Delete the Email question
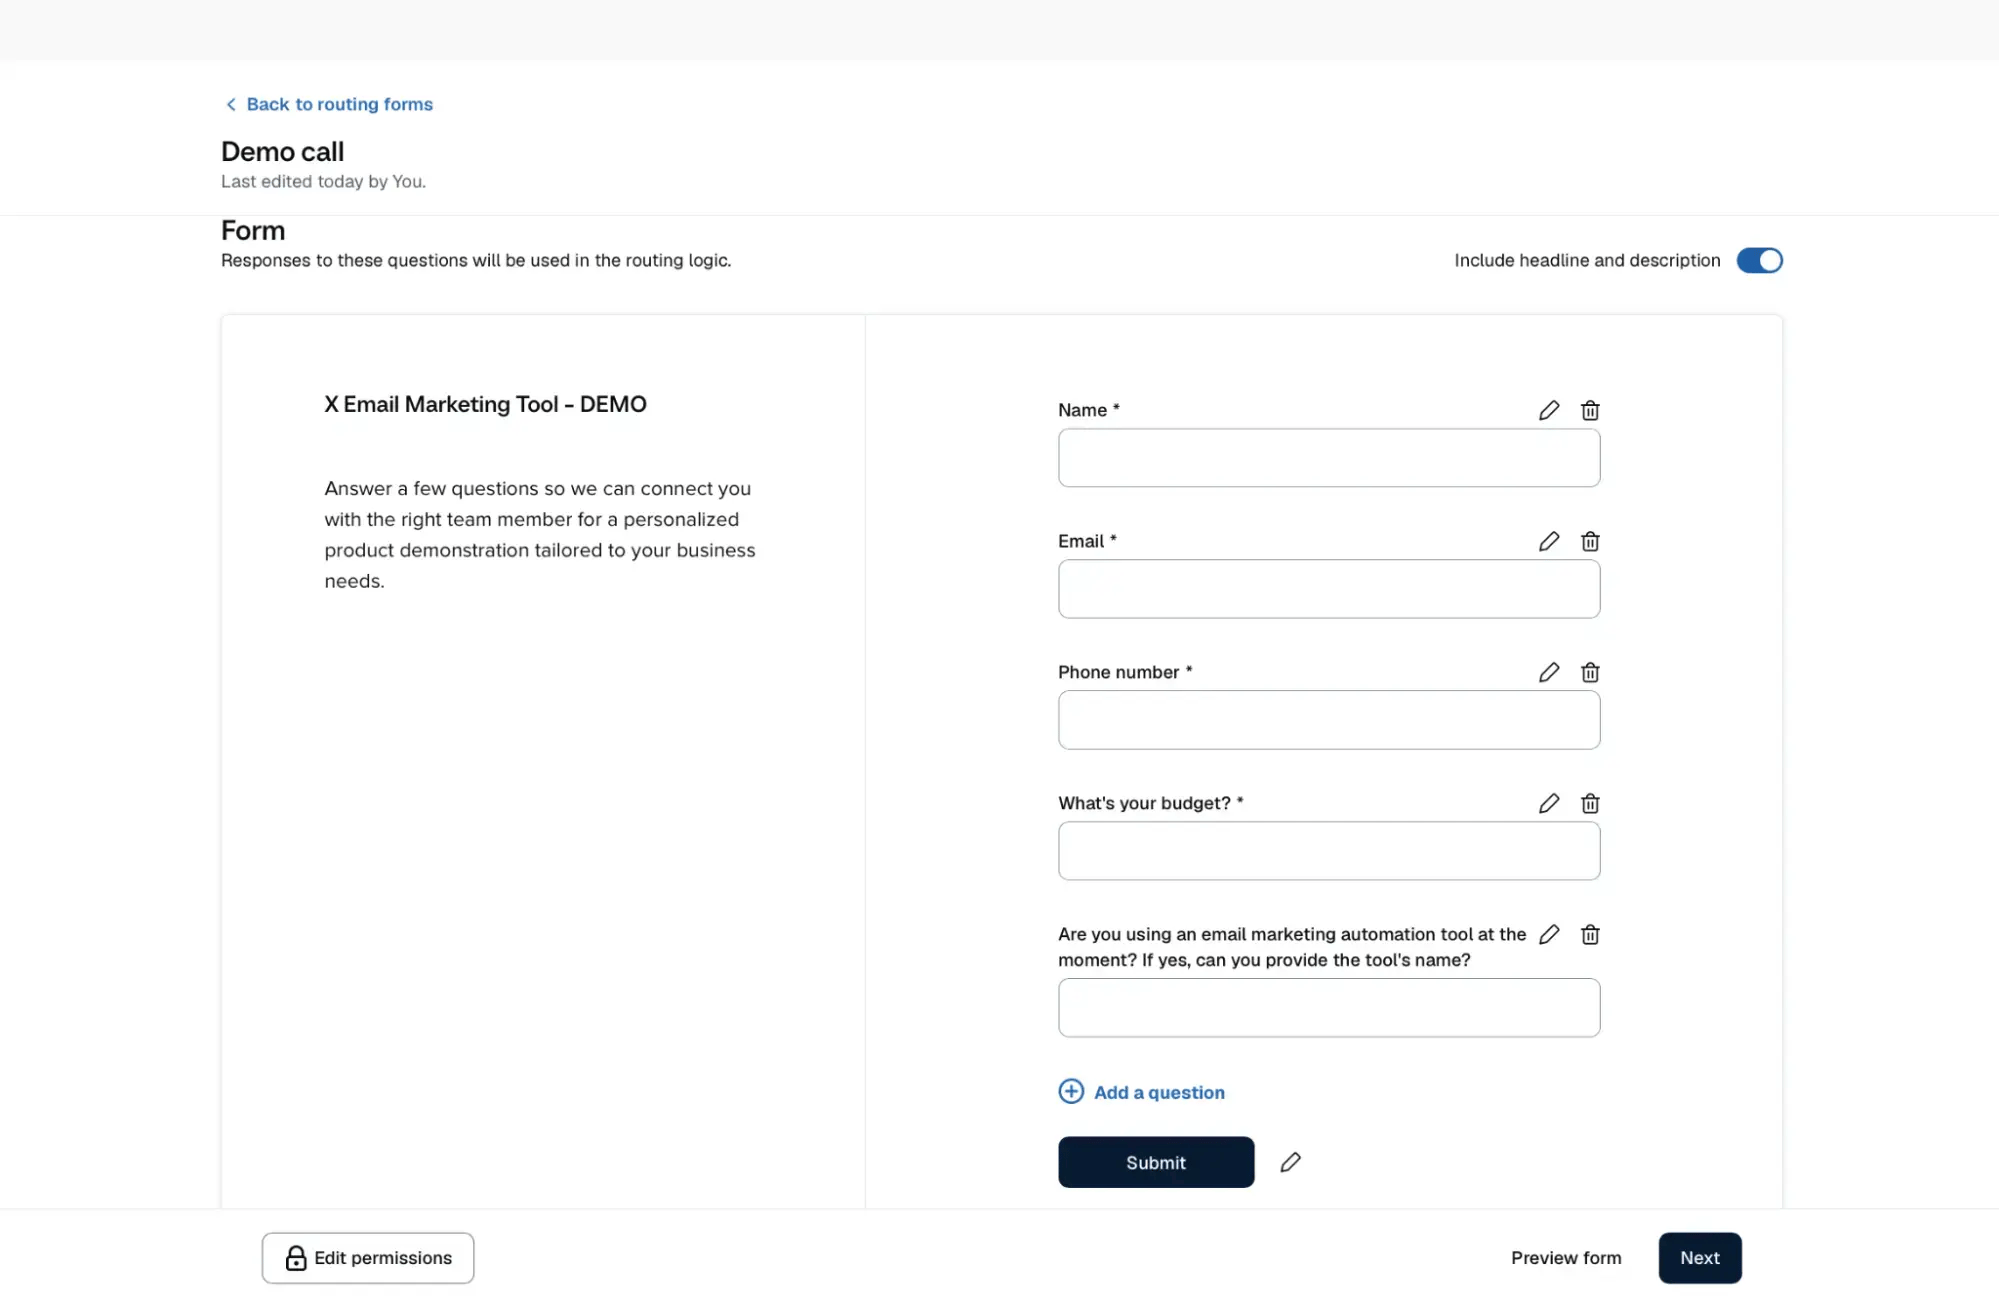 tap(1590, 541)
